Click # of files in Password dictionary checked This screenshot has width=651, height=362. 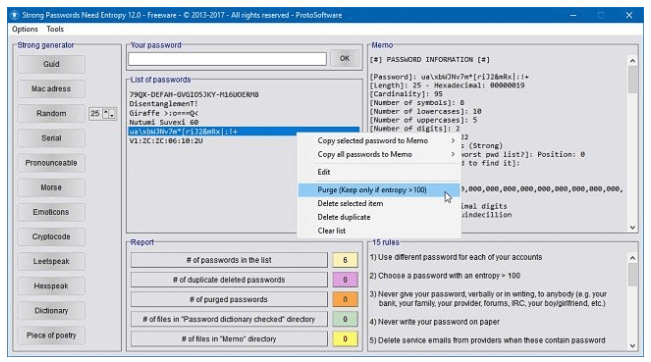pos(229,319)
